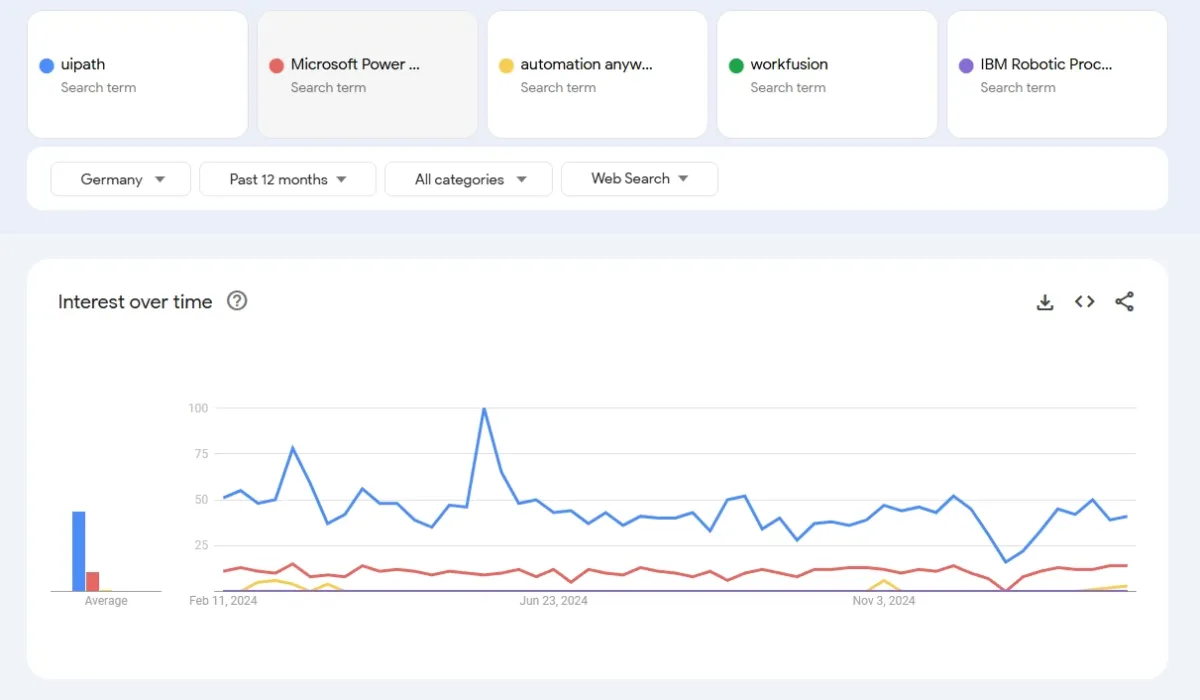Viewport: 1200px width, 700px height.
Task: Click the Feb 11, 2024 axis label
Action: tap(223, 601)
